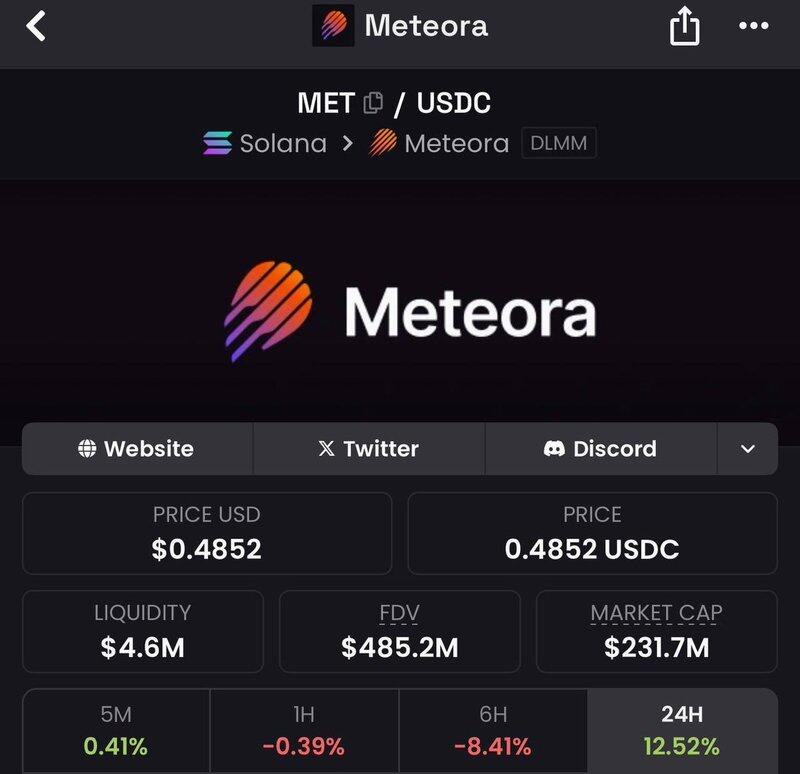The image size is (800, 774).
Task: Tap the Meteora logo in header title
Action: (333, 26)
